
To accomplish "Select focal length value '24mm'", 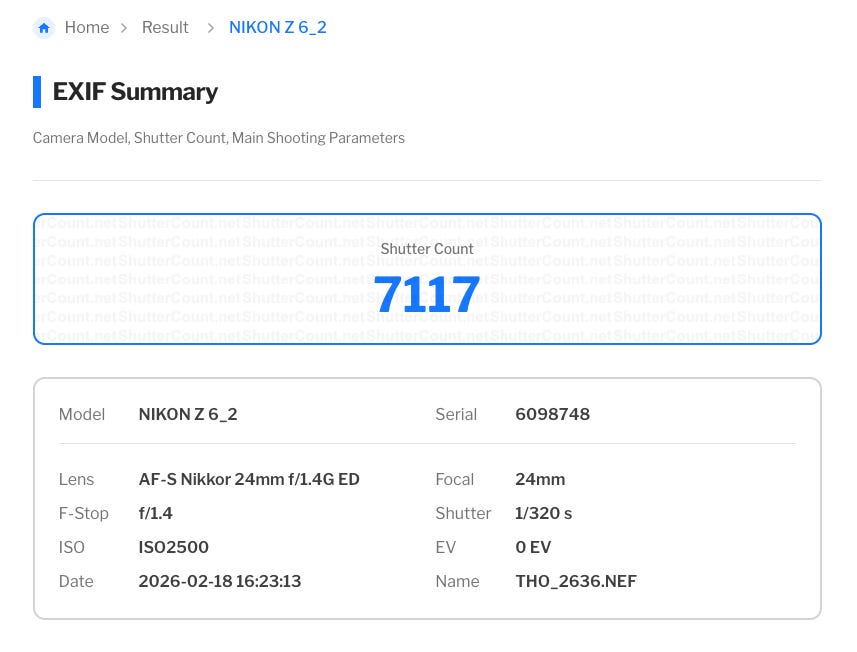I will tap(540, 479).
